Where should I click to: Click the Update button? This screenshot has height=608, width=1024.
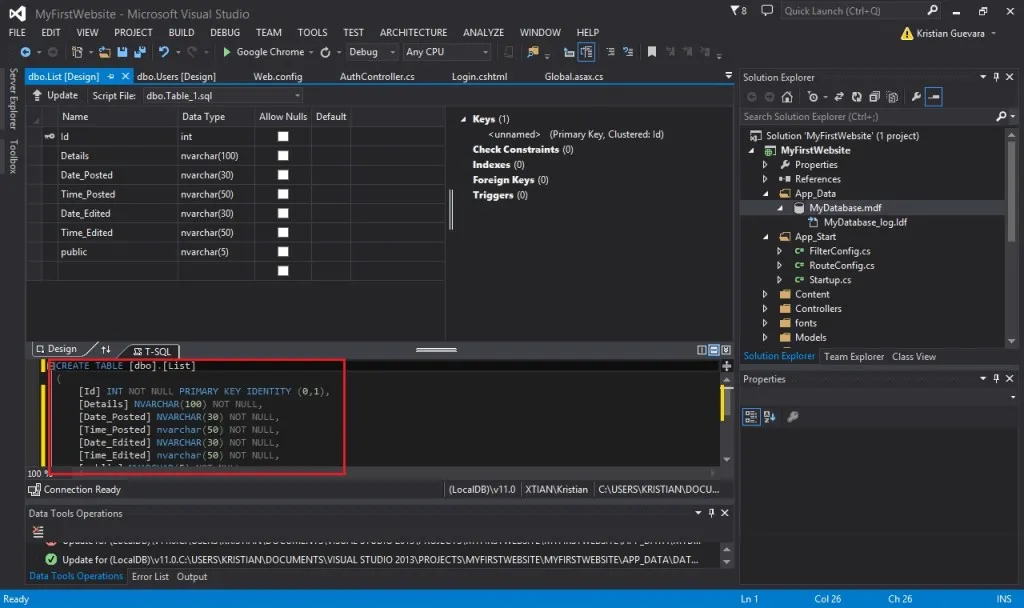[56, 95]
